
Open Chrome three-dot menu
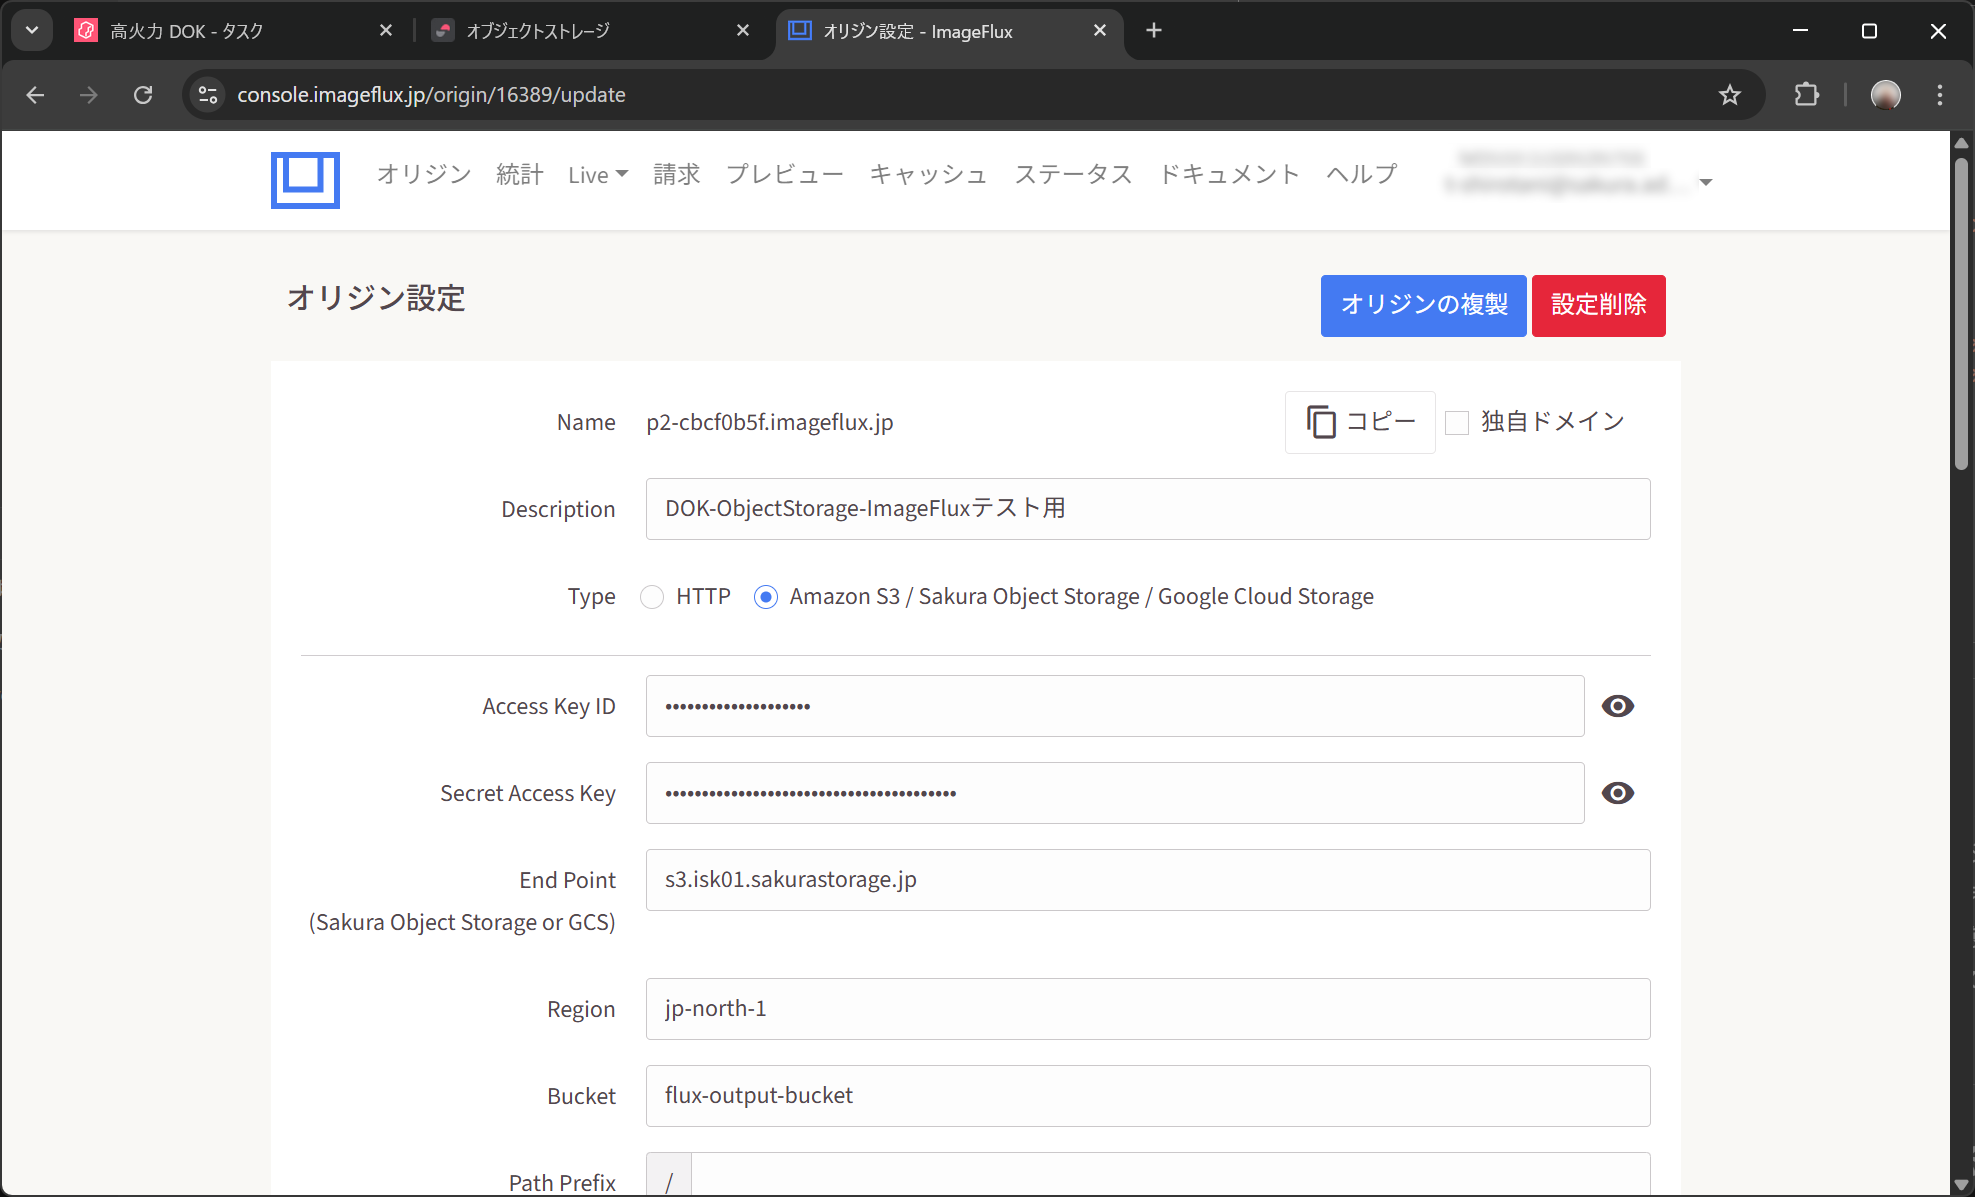[1939, 95]
